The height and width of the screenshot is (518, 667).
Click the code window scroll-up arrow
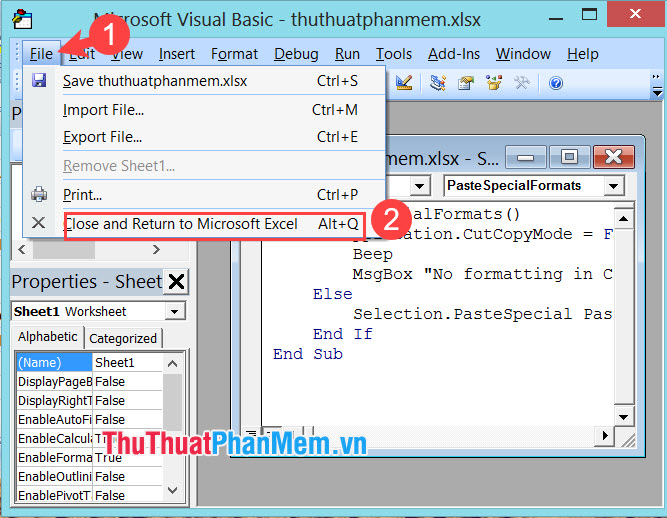point(624,219)
